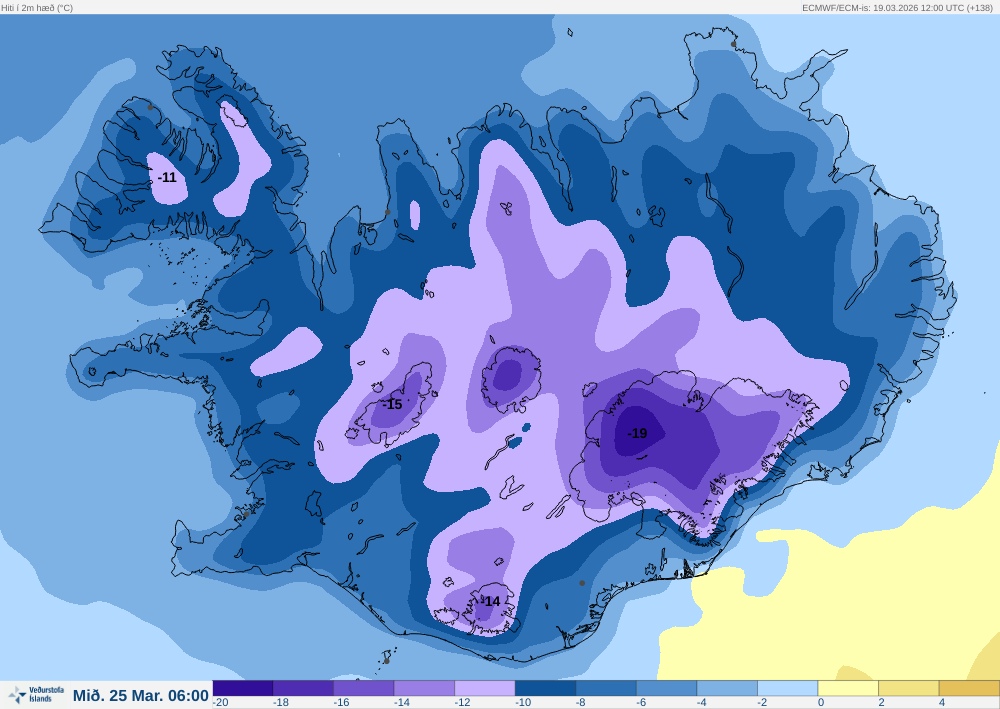Pick the legend swatch between -18 and -16
The width and height of the screenshot is (1000, 709).
[303, 688]
